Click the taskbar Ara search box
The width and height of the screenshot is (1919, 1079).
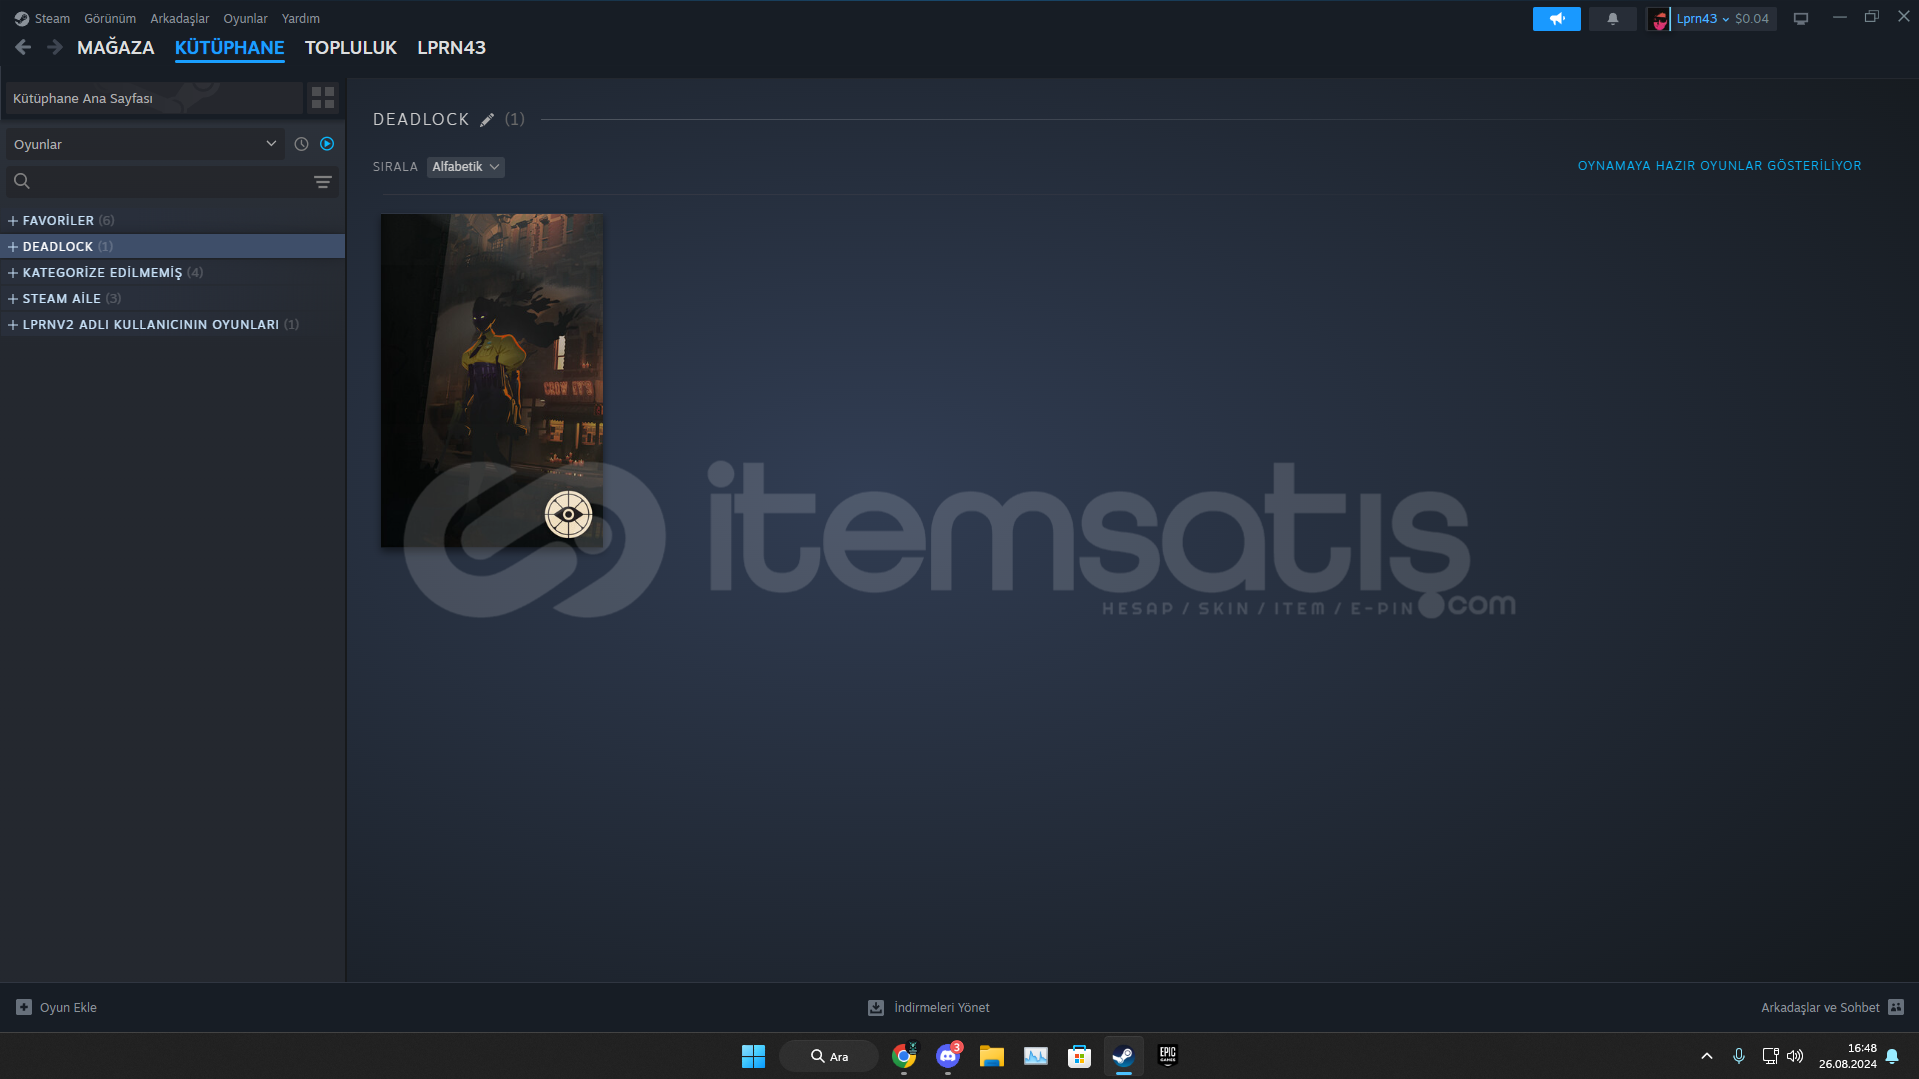tap(829, 1056)
